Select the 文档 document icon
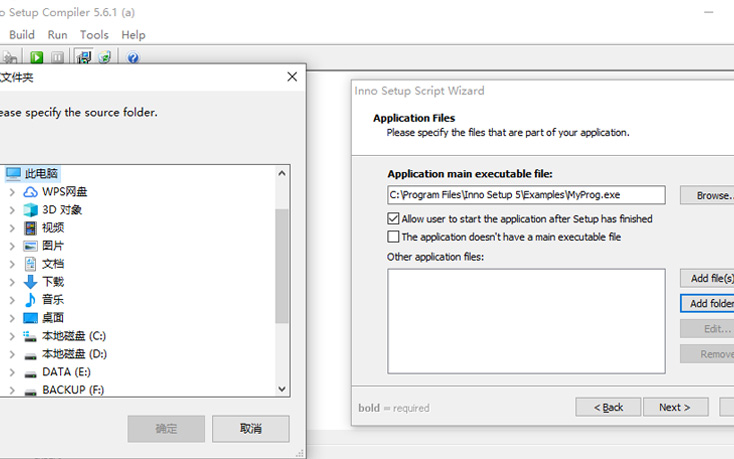The image size is (734, 459). 30,264
